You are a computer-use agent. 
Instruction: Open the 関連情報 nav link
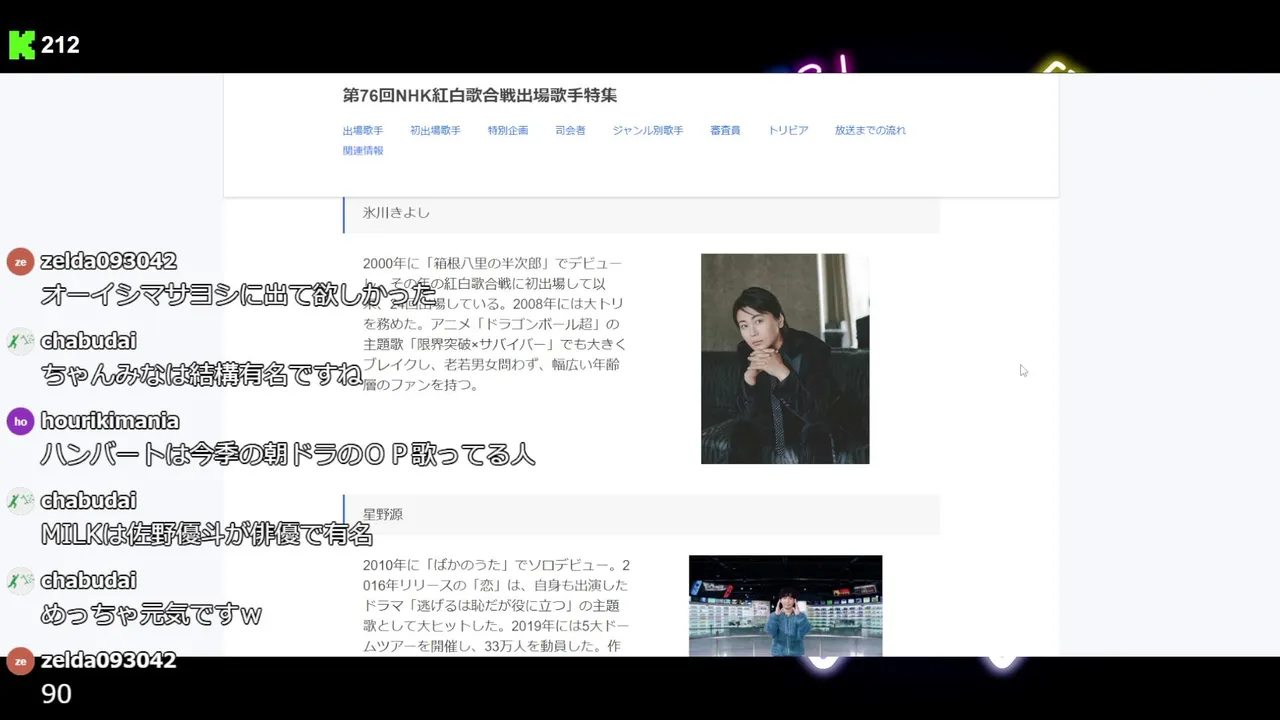click(363, 150)
